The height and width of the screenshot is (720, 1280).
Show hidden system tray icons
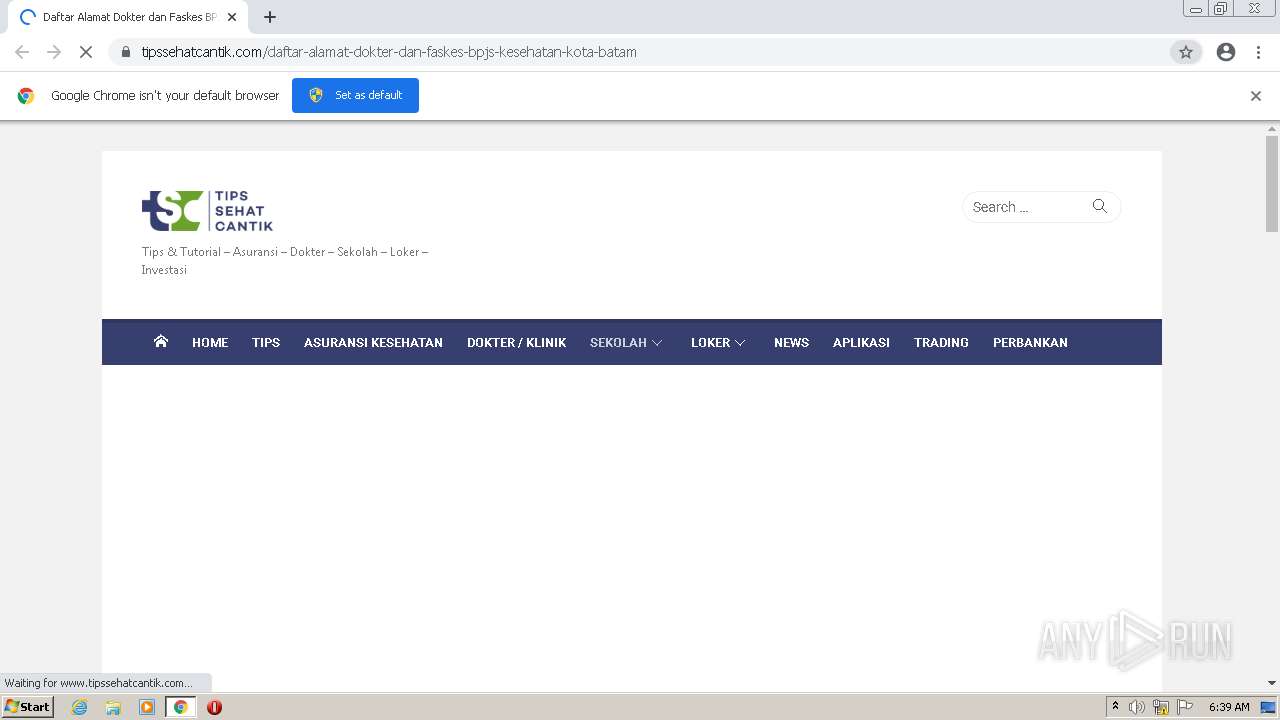(x=1115, y=707)
